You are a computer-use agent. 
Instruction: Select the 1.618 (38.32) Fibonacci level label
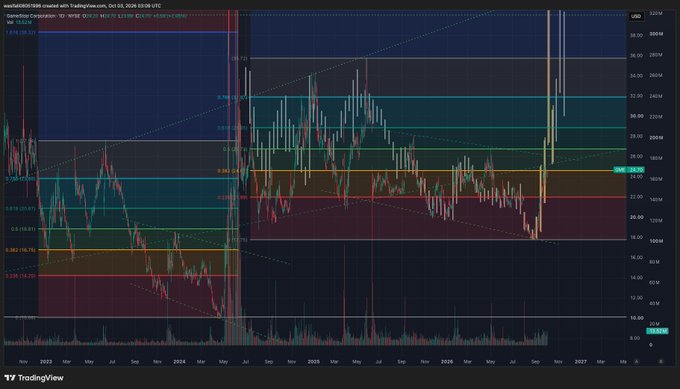click(x=20, y=33)
